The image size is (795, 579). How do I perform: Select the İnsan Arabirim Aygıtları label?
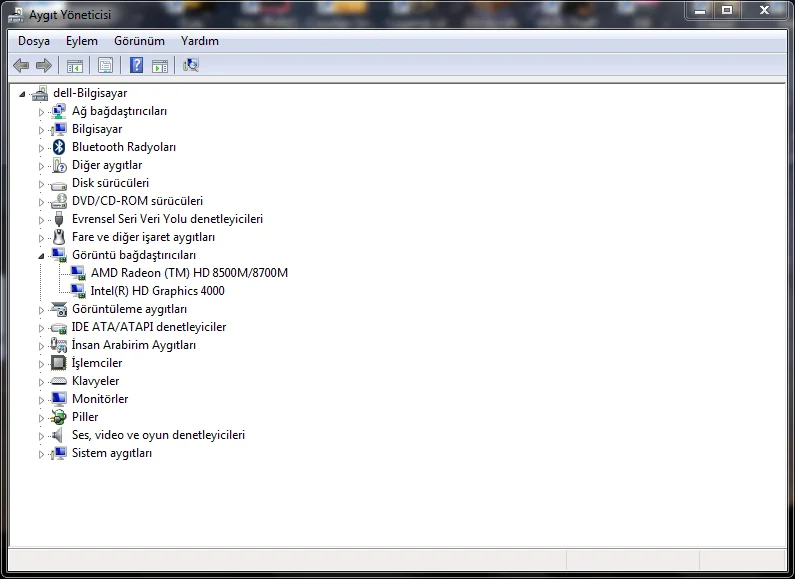pos(133,345)
